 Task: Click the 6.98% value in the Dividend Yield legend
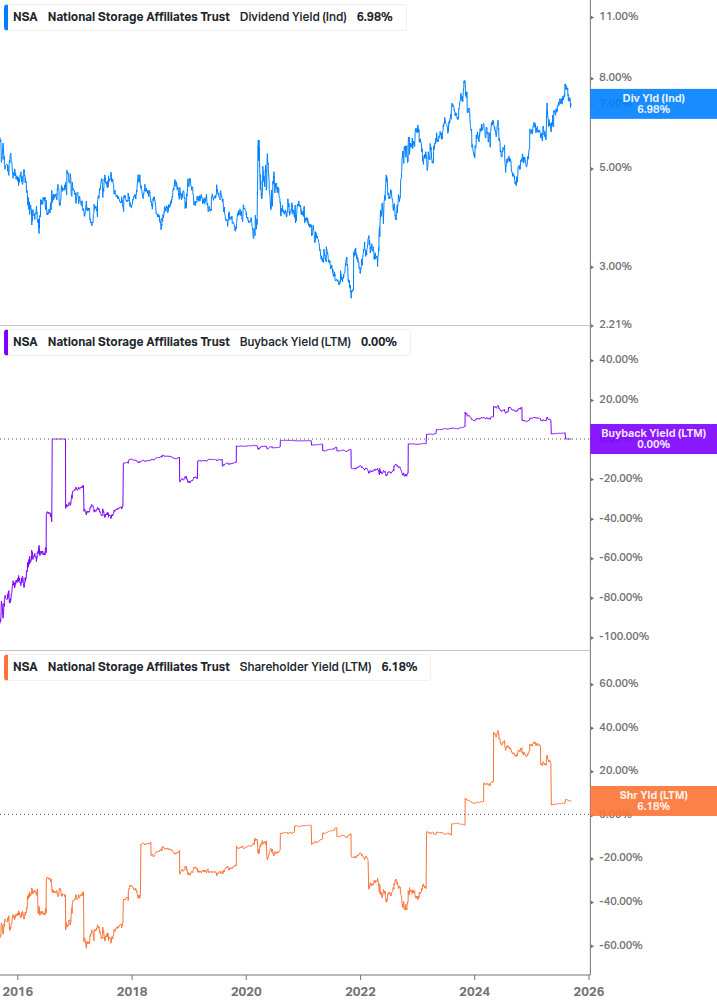(x=374, y=17)
